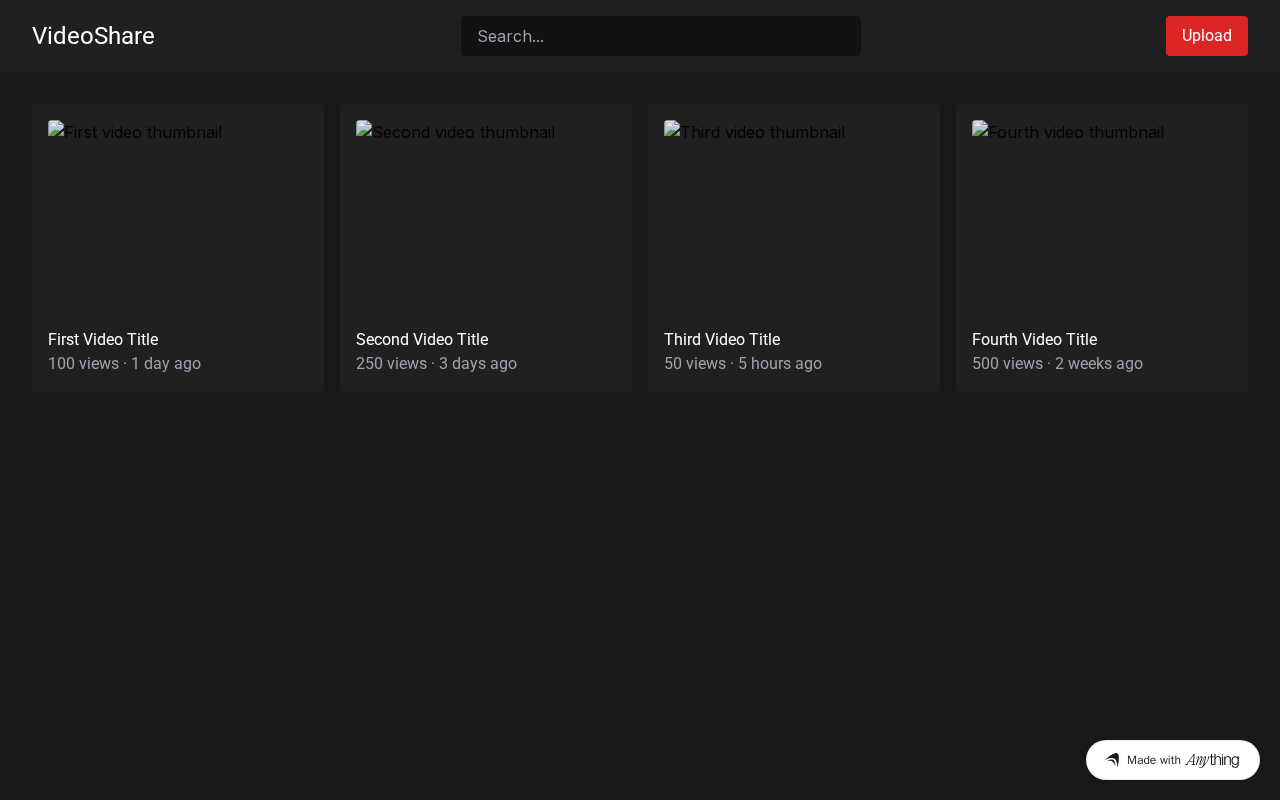Viewport: 1280px width, 800px height.
Task: Click the Anything logo icon in badge
Action: [x=1112, y=760]
